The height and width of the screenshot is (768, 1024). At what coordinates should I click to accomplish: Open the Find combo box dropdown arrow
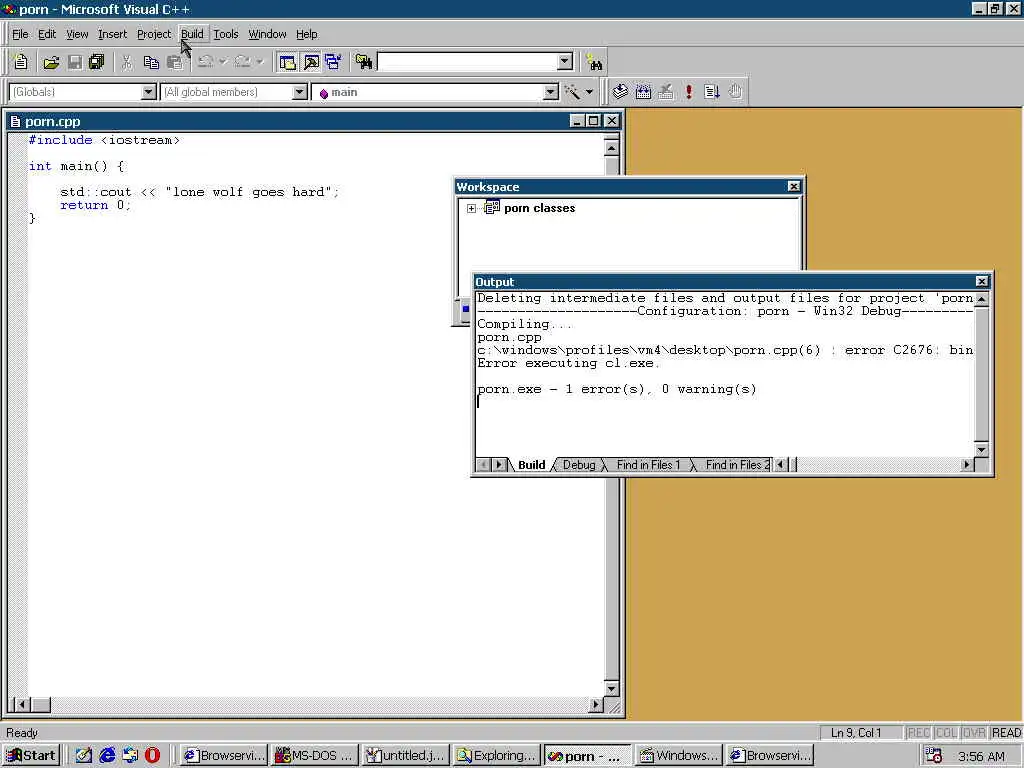point(565,62)
